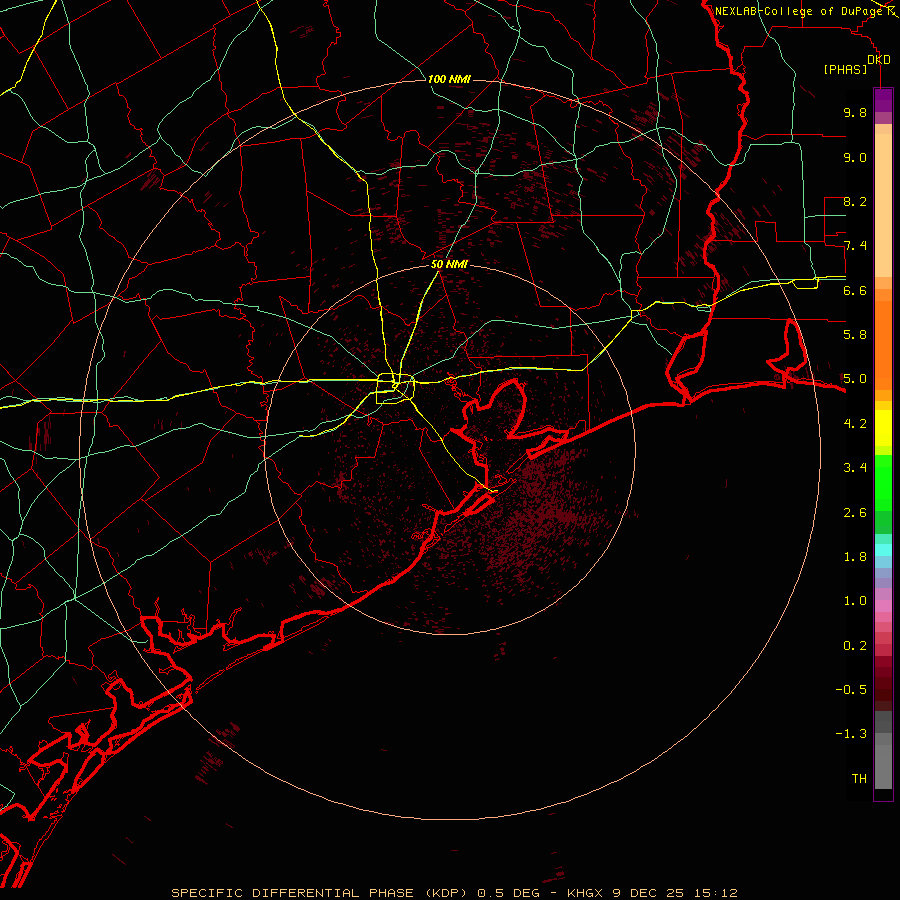Select the TH threshold label
Viewport: 900px width, 900px height.
pyautogui.click(x=859, y=779)
